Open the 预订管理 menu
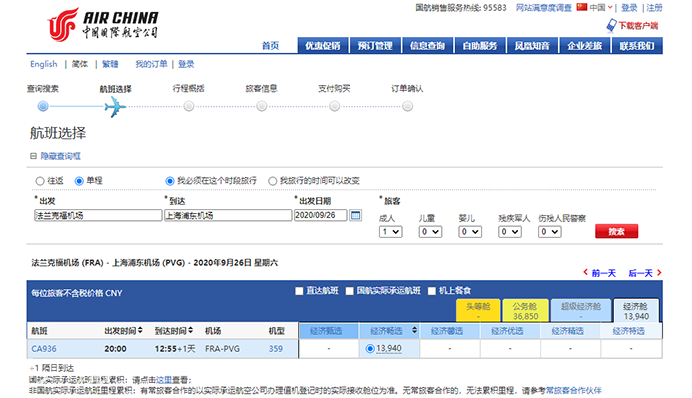The height and width of the screenshot is (398, 692). click(375, 45)
